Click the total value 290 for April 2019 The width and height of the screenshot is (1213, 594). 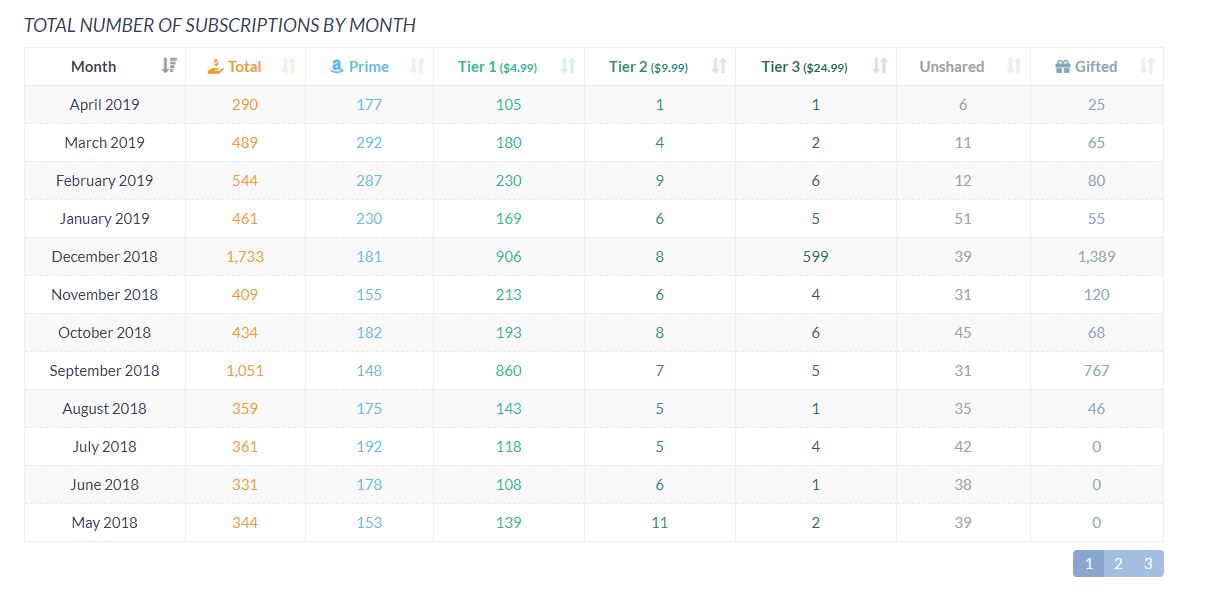(245, 104)
